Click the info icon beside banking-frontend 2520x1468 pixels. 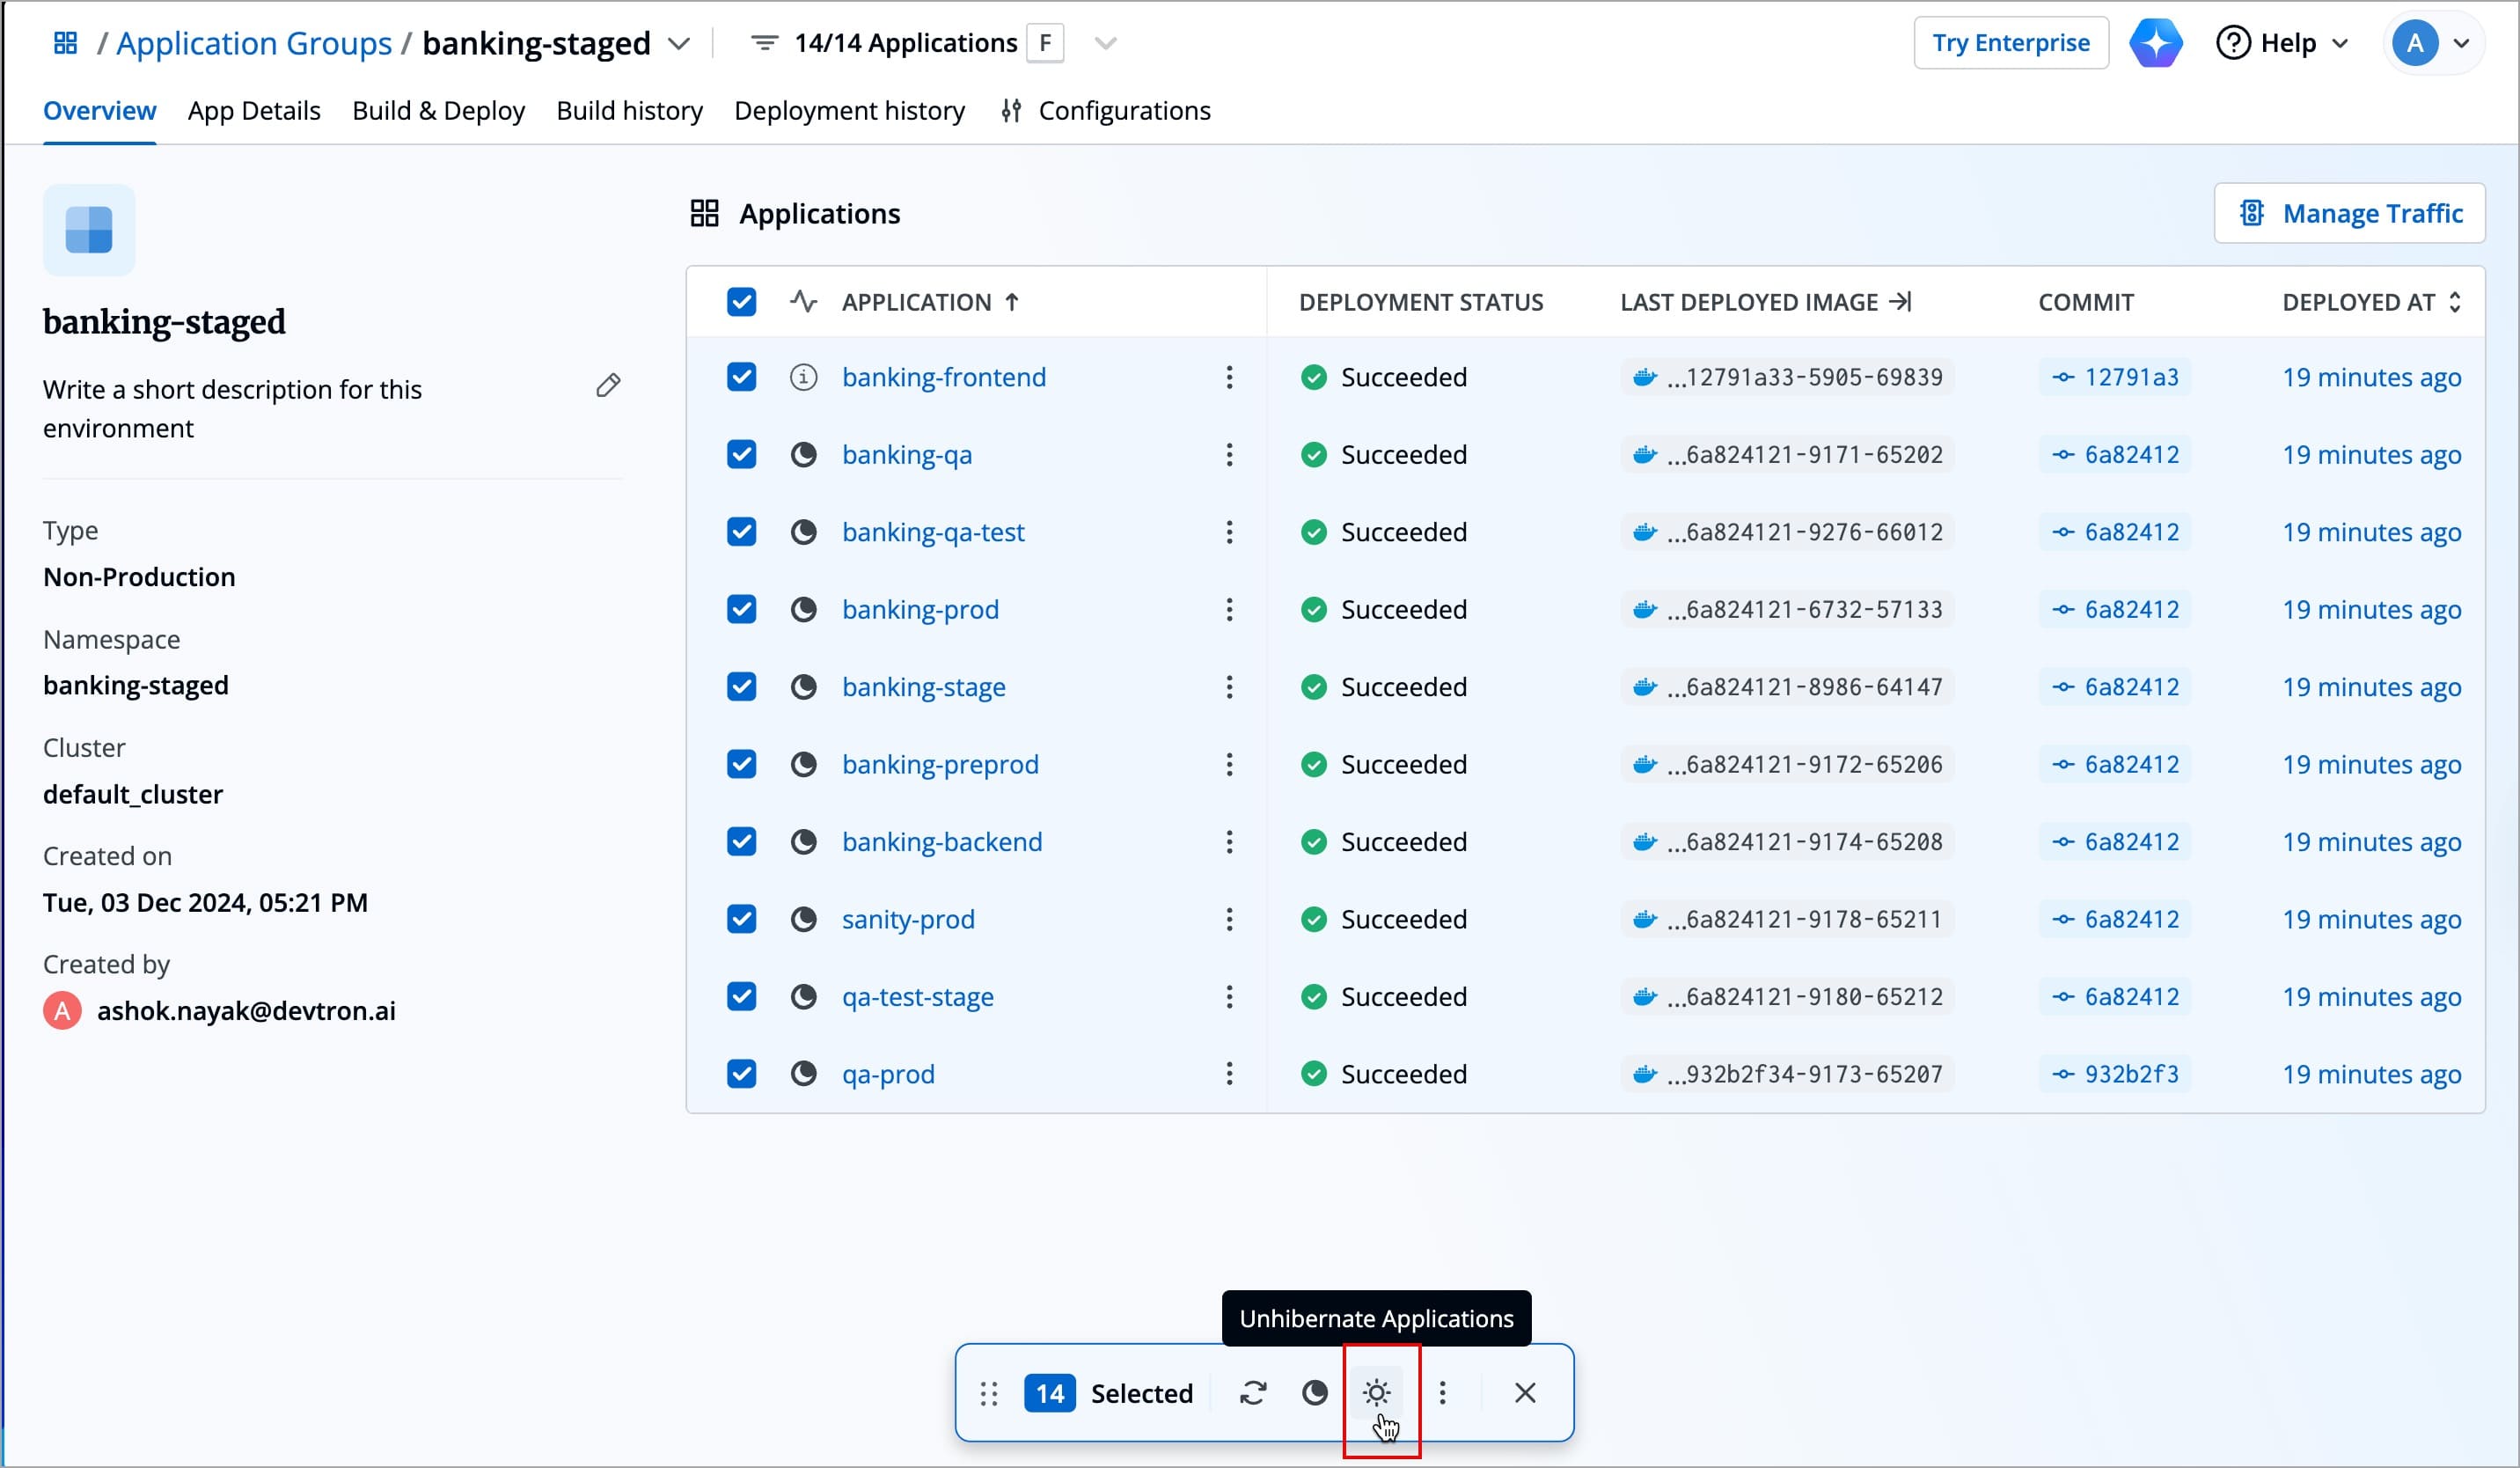804,377
